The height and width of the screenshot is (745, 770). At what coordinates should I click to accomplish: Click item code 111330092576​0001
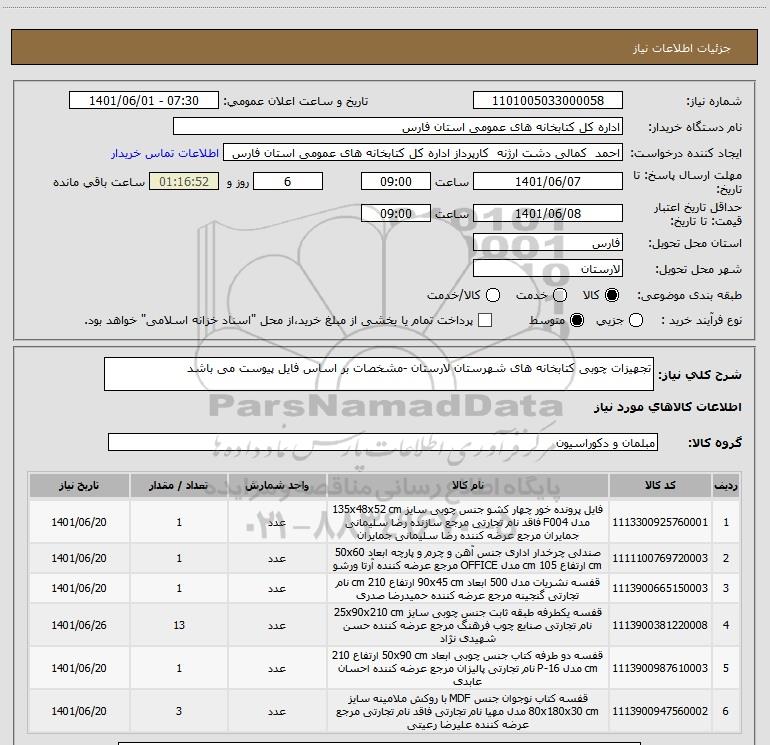pyautogui.click(x=660, y=522)
